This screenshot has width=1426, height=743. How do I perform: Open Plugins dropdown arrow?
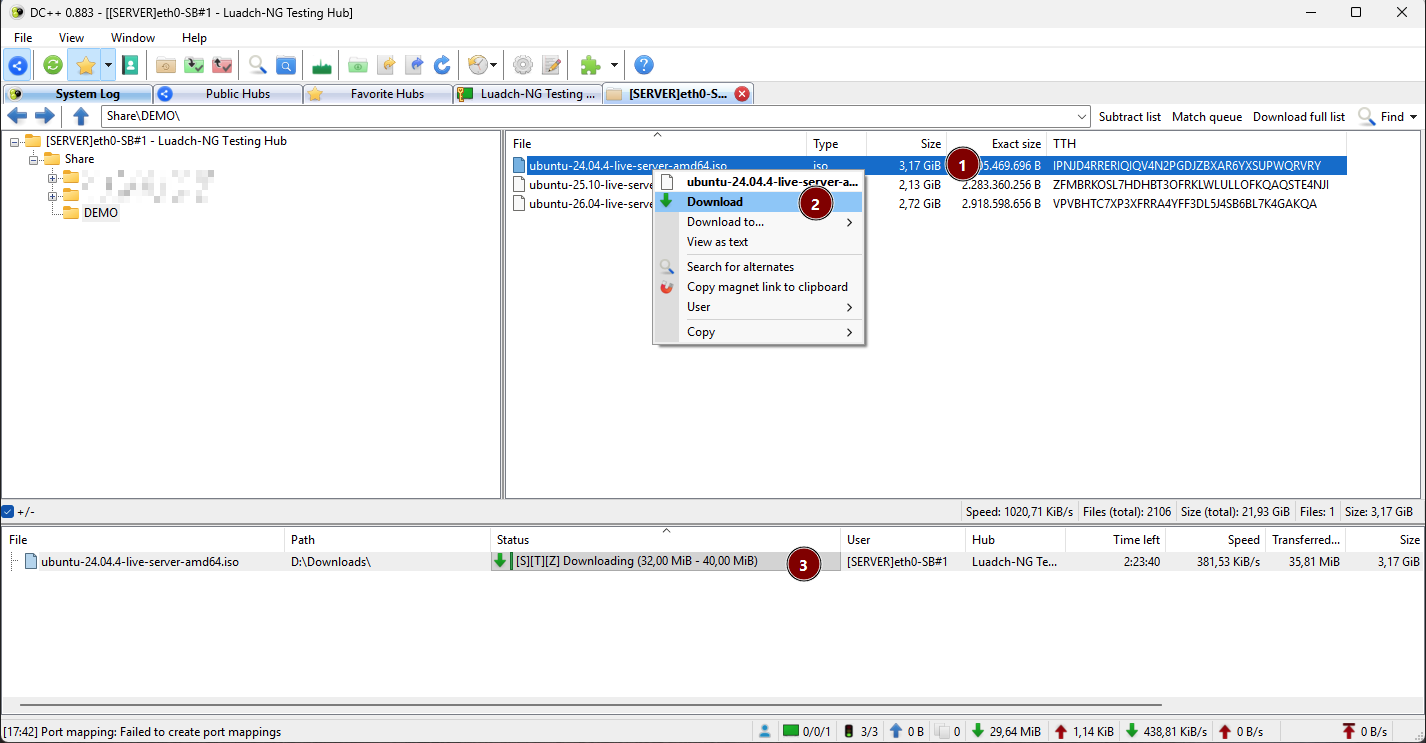[x=614, y=65]
